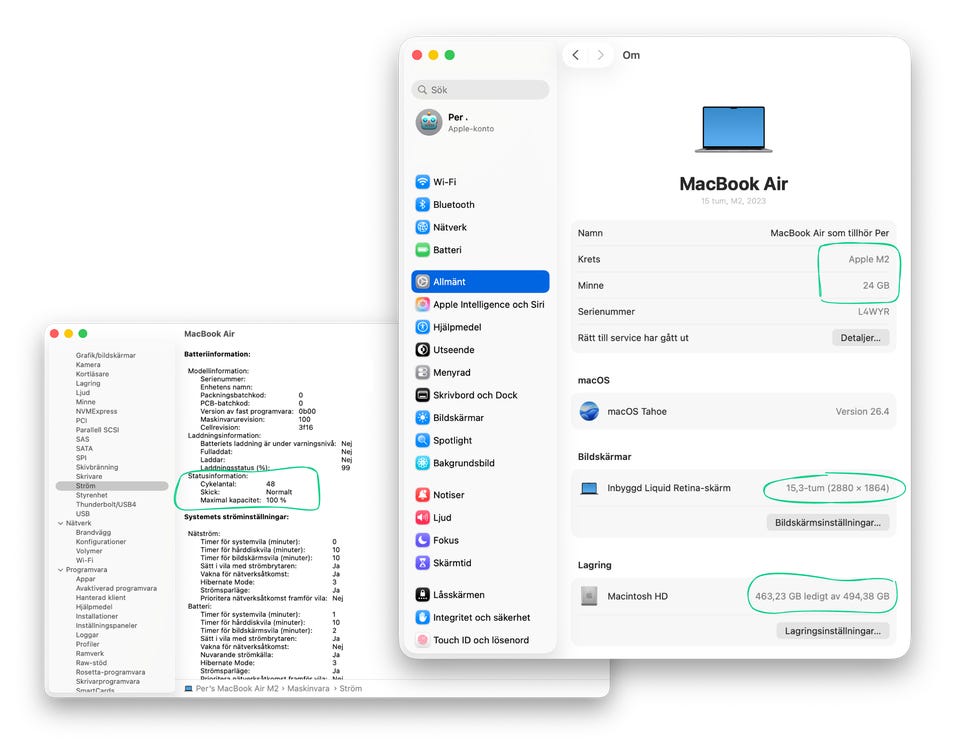Click the 24 GB memory value
960x753 pixels.
[x=876, y=285]
